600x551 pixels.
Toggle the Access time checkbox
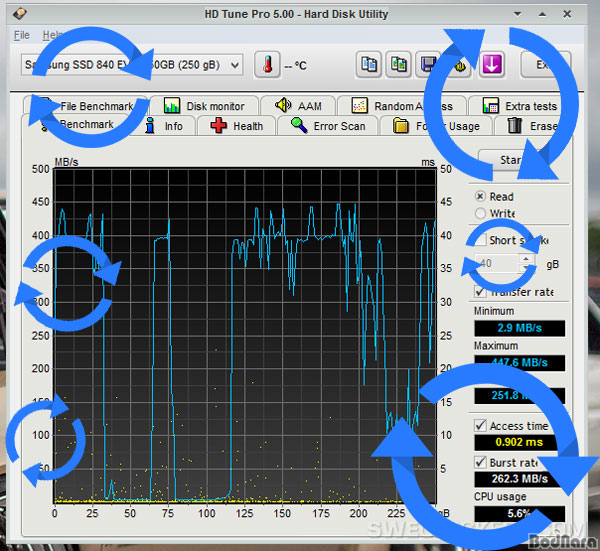coord(481,425)
